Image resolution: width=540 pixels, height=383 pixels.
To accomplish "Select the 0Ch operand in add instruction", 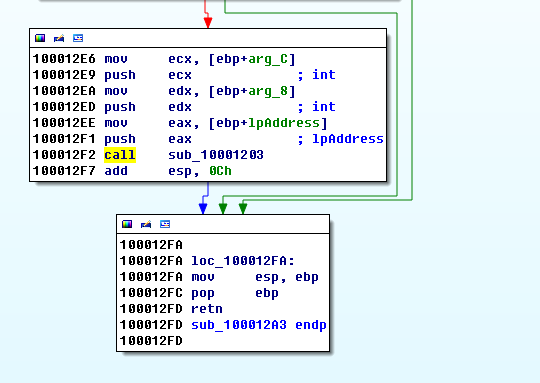I will 220,171.
